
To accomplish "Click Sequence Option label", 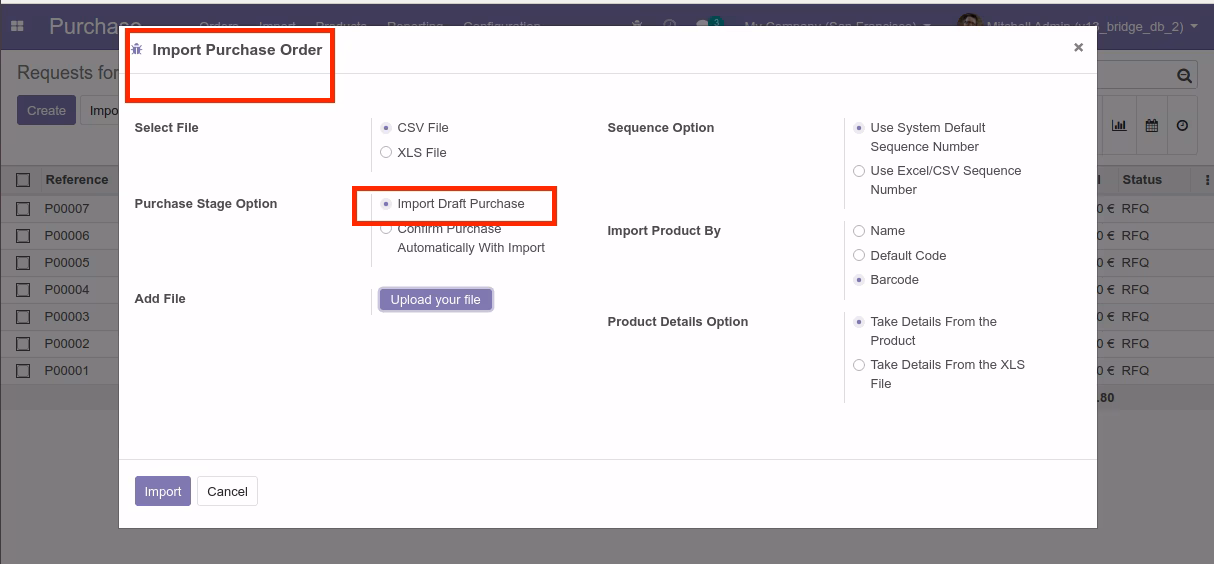I will pyautogui.click(x=661, y=128).
